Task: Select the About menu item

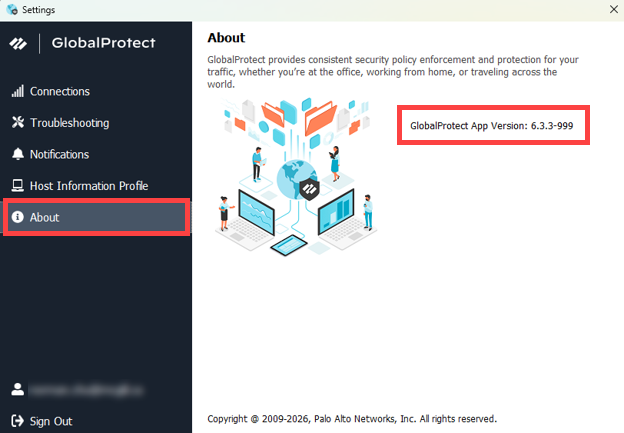Action: (96, 217)
